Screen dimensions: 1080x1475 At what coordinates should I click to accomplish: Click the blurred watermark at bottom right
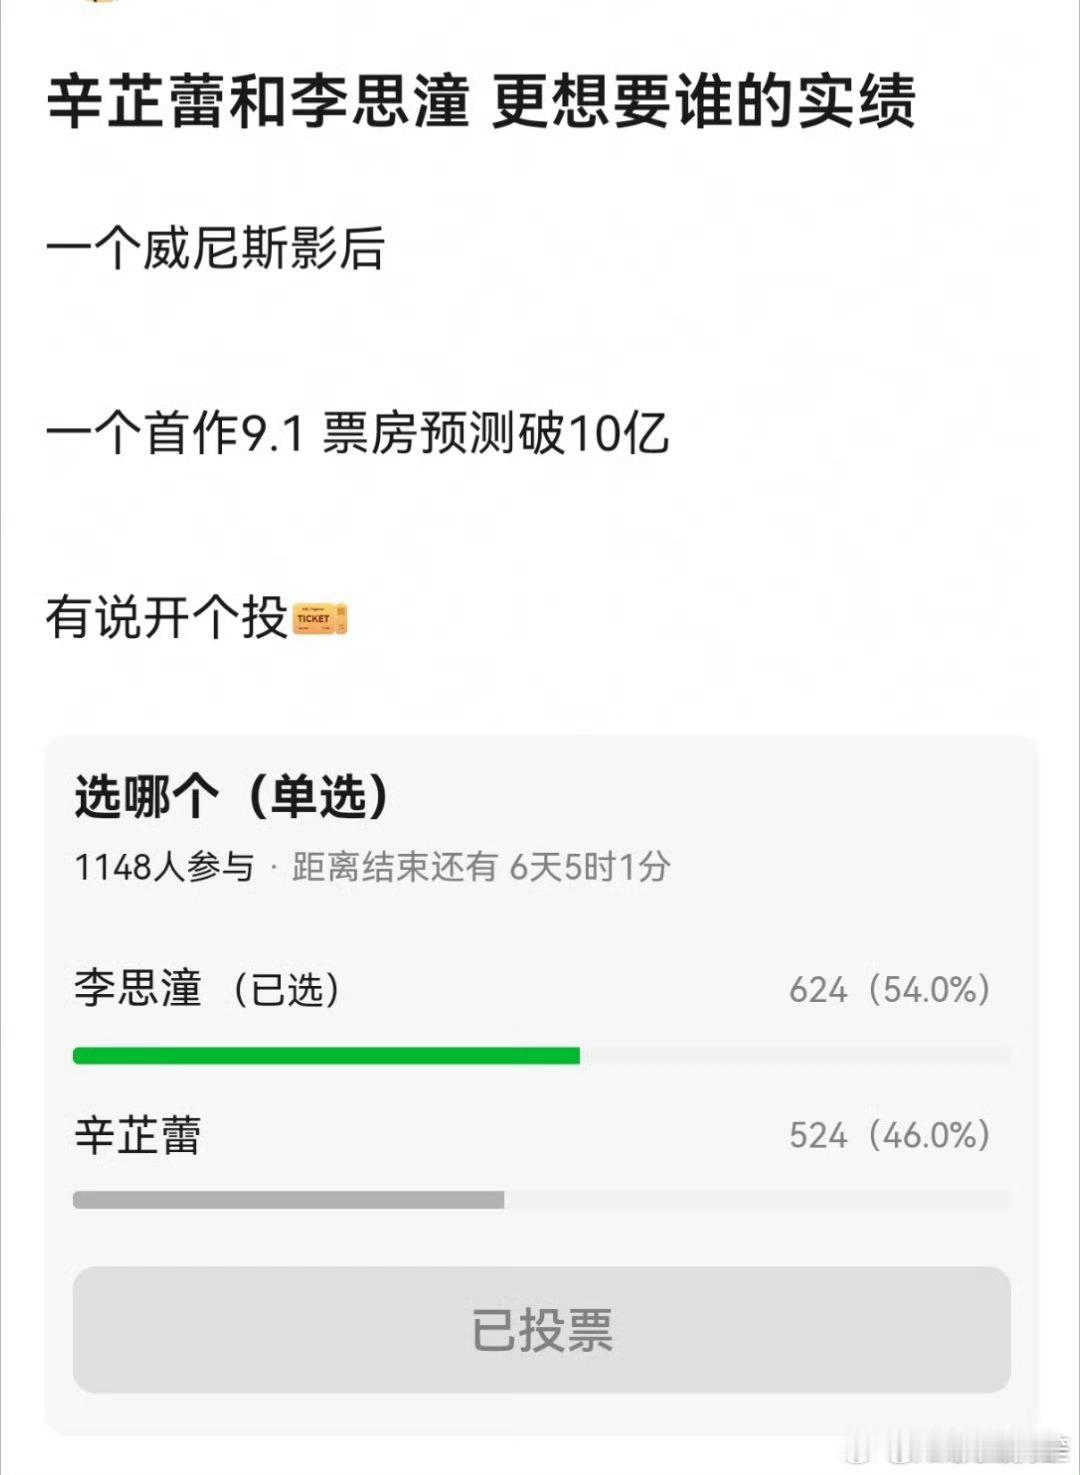958,1448
